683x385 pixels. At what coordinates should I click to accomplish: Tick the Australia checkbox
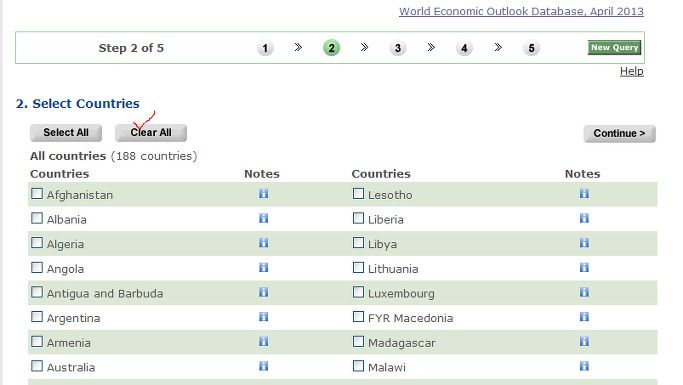pos(37,366)
